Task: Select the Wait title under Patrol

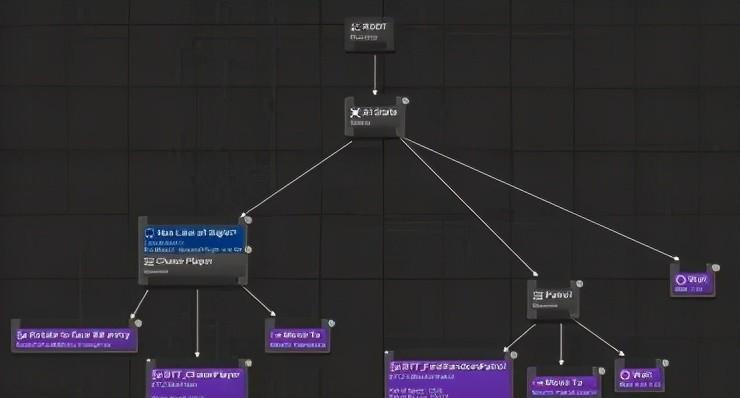Action: coord(643,375)
